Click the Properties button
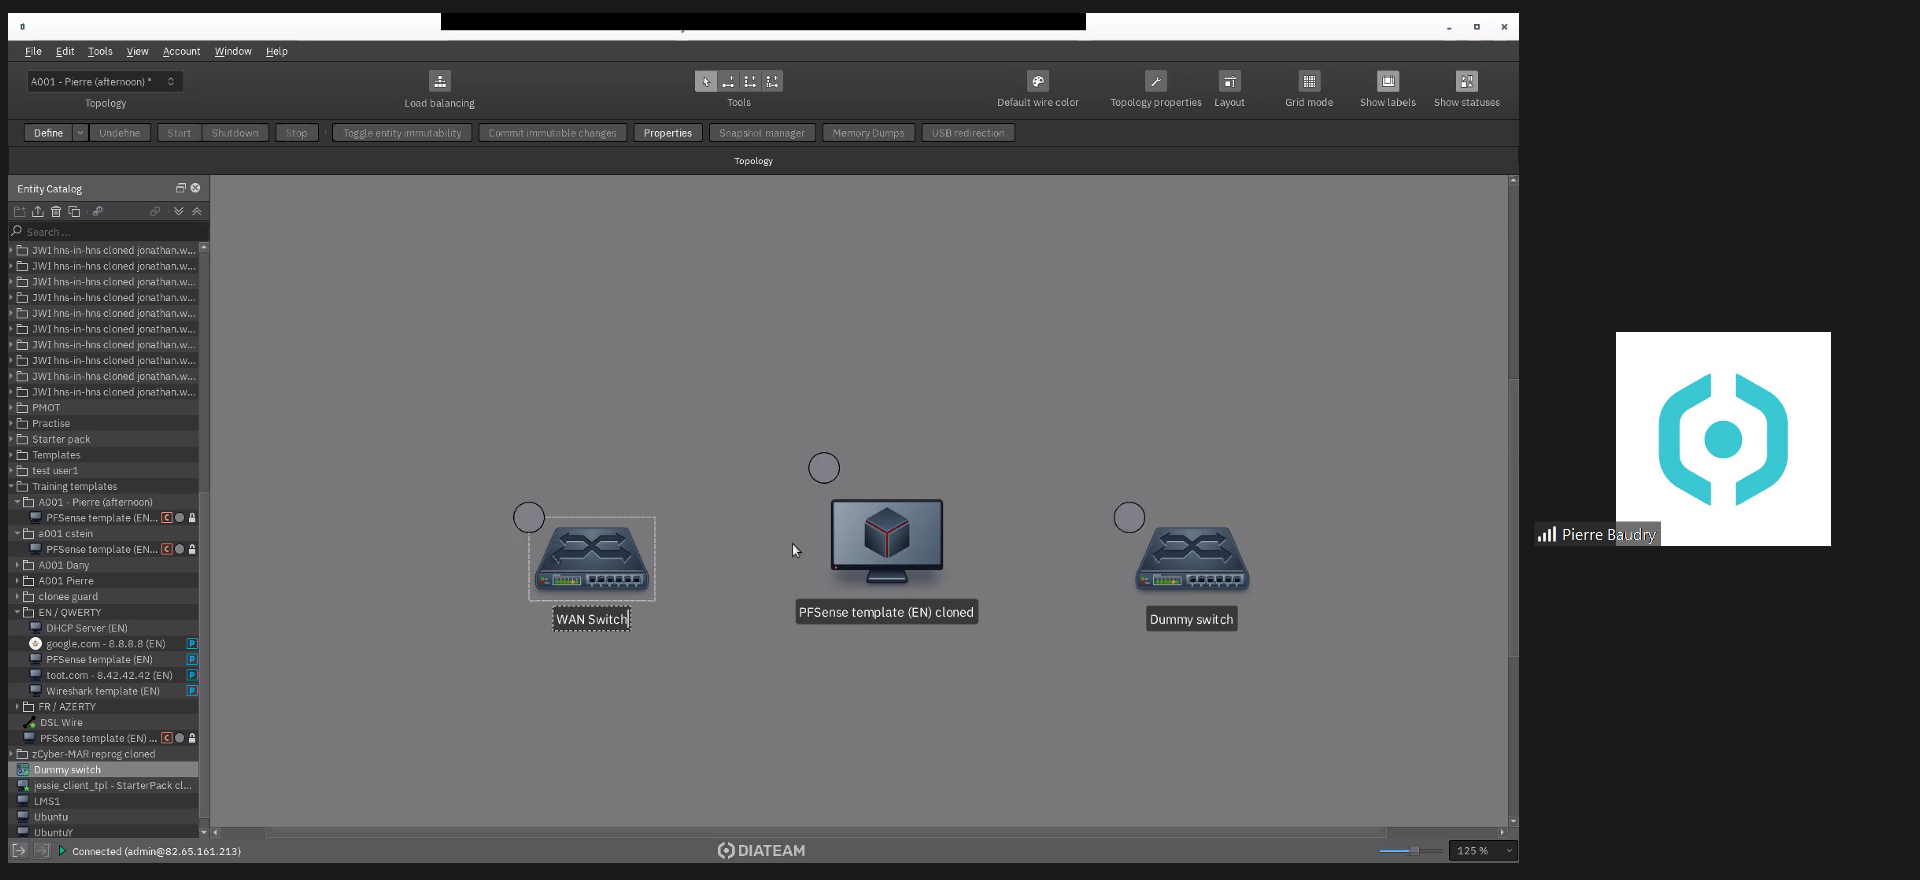 667,133
